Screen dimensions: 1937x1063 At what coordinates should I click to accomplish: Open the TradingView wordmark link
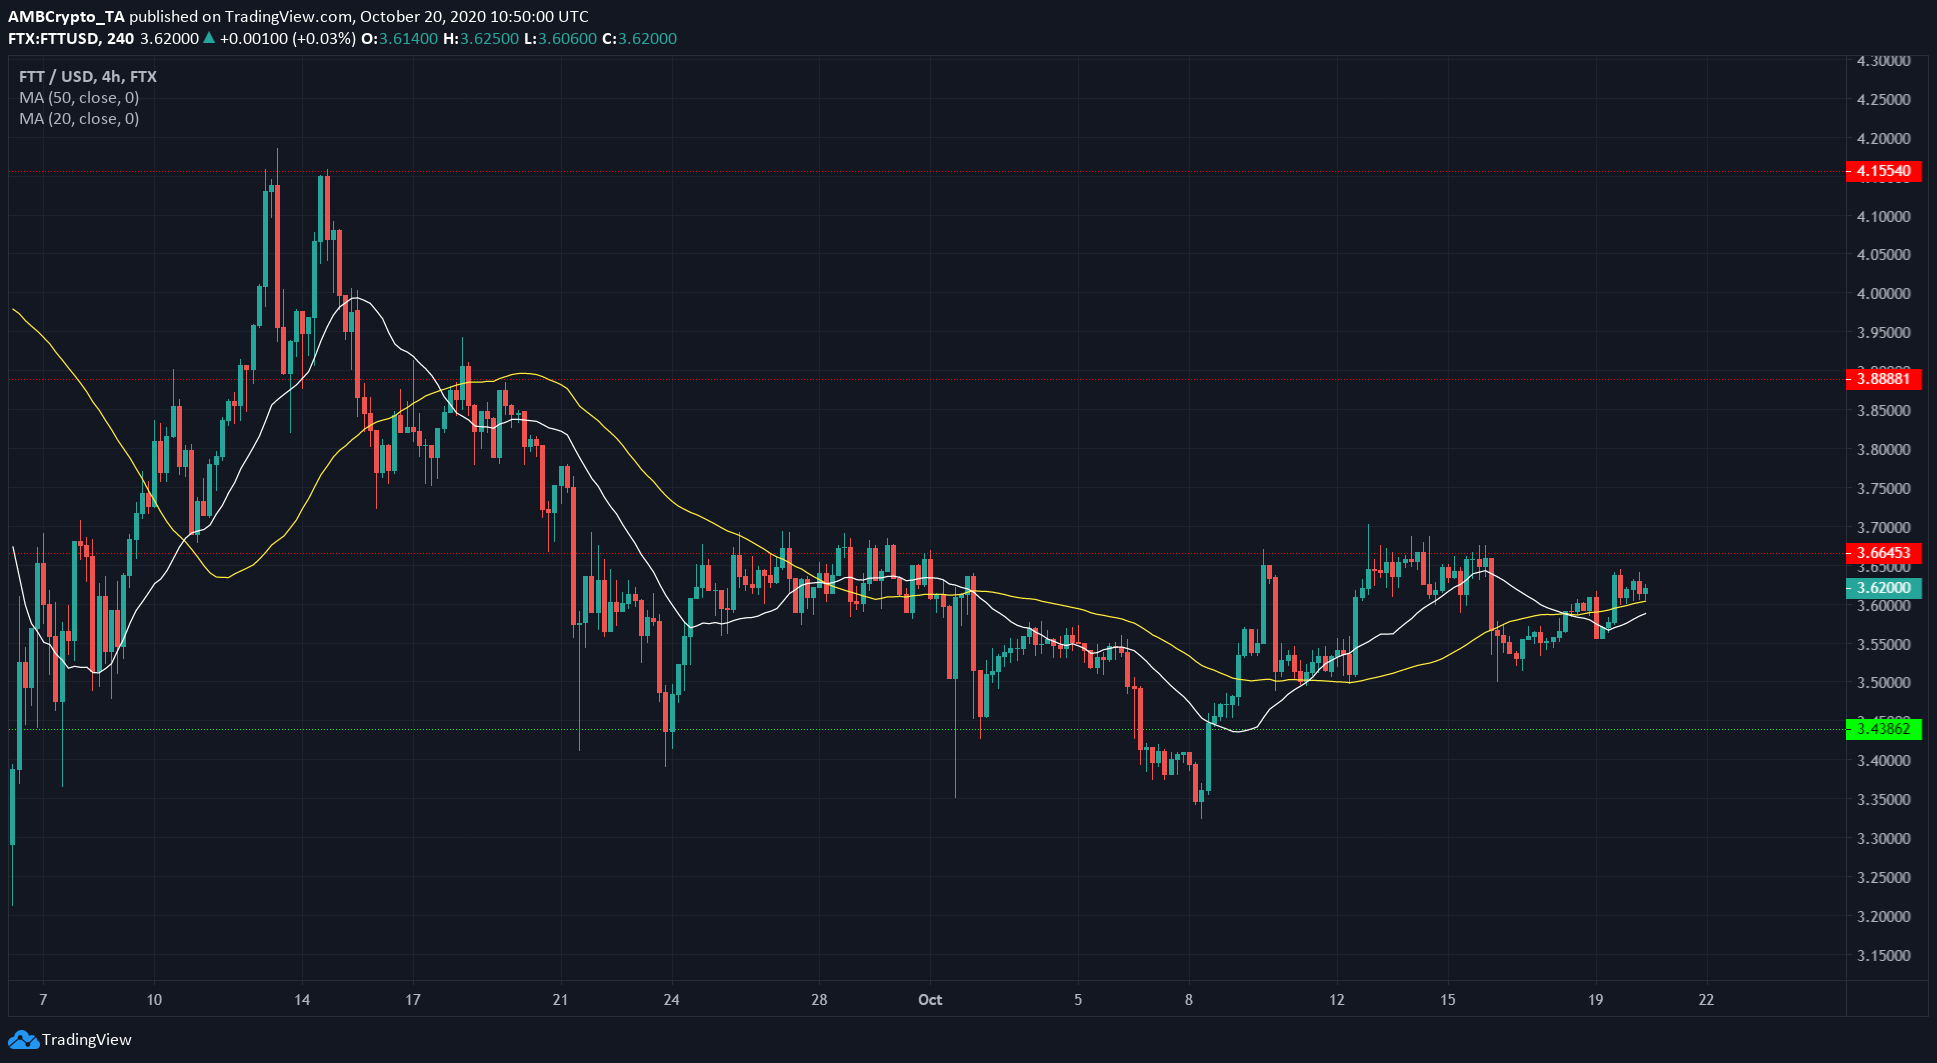coord(87,1040)
